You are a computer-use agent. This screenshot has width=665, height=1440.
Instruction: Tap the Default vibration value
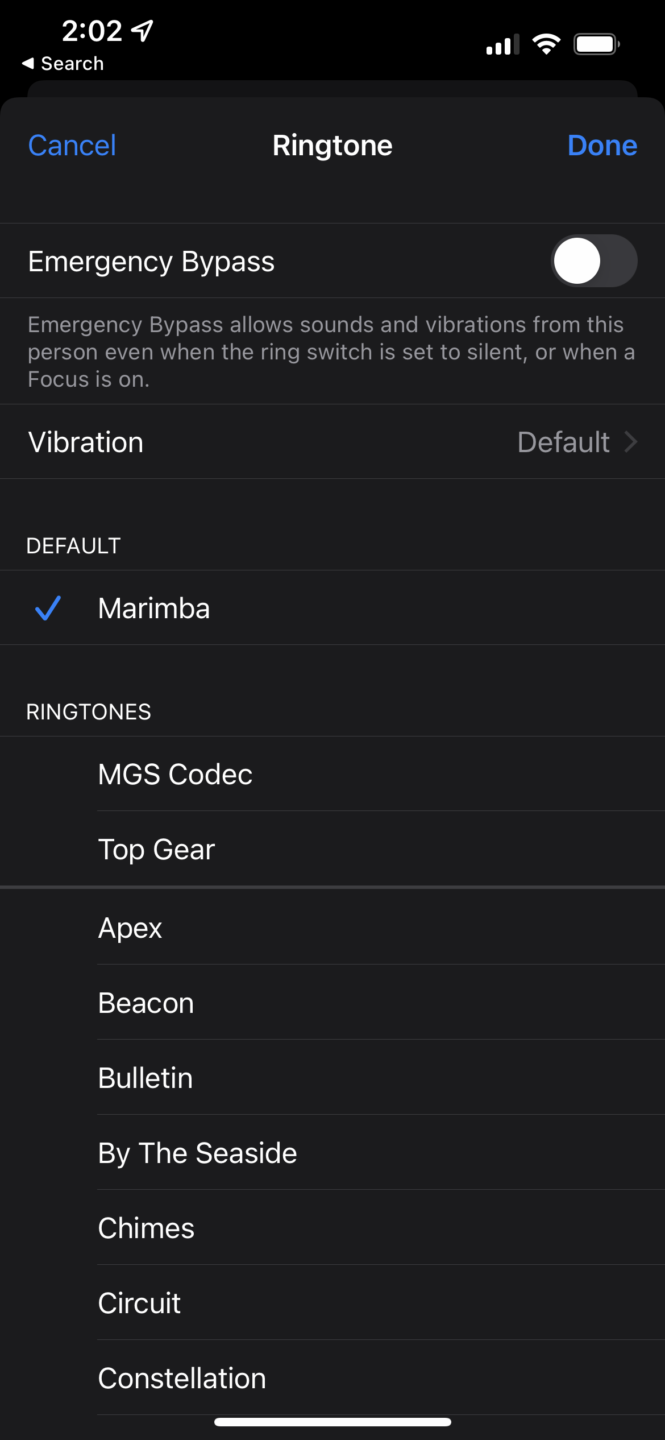563,441
